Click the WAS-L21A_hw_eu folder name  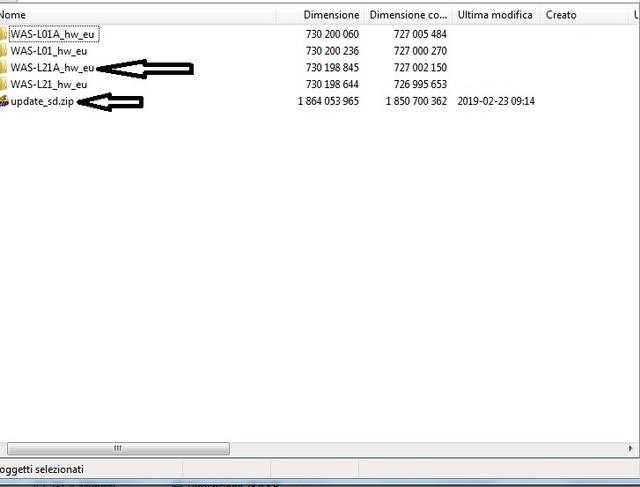(x=52, y=68)
